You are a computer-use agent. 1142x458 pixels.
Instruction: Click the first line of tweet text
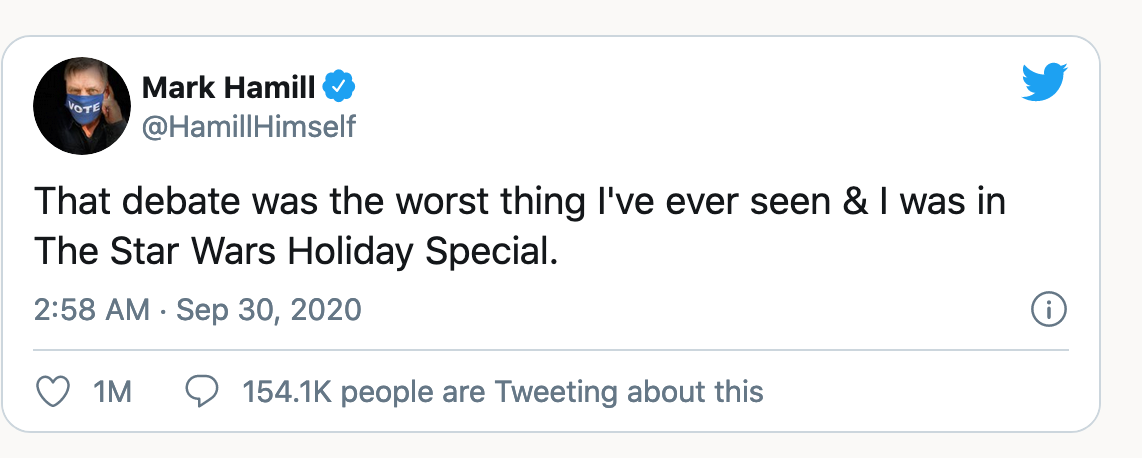click(x=520, y=201)
